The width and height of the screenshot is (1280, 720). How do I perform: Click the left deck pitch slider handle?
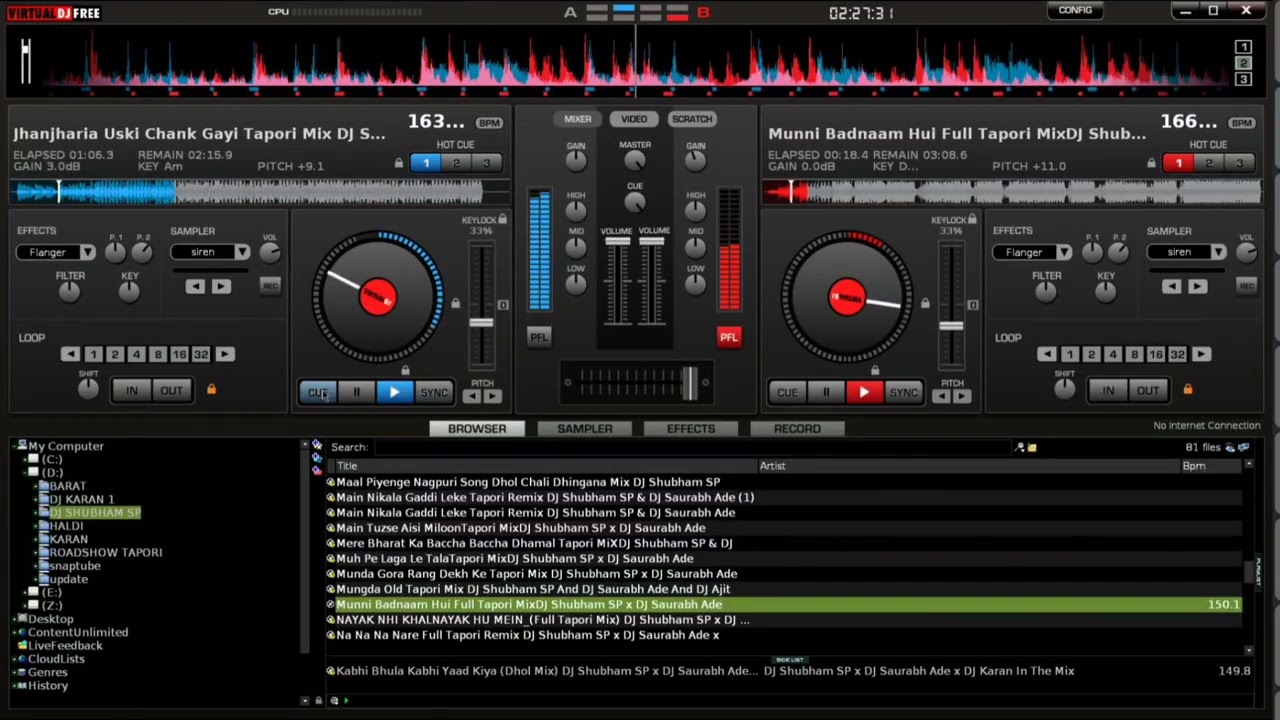481,323
